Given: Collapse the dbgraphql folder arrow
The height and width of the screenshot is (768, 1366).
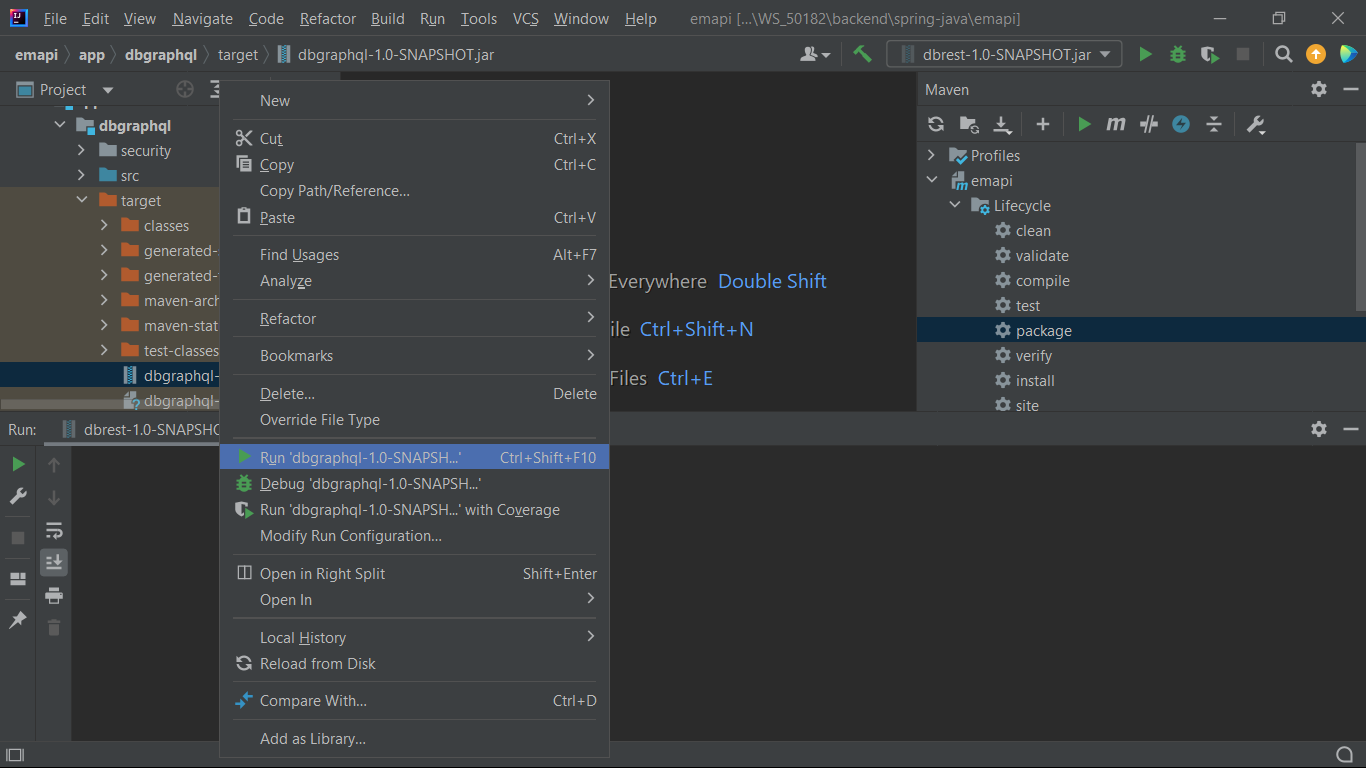Looking at the screenshot, I should (60, 126).
